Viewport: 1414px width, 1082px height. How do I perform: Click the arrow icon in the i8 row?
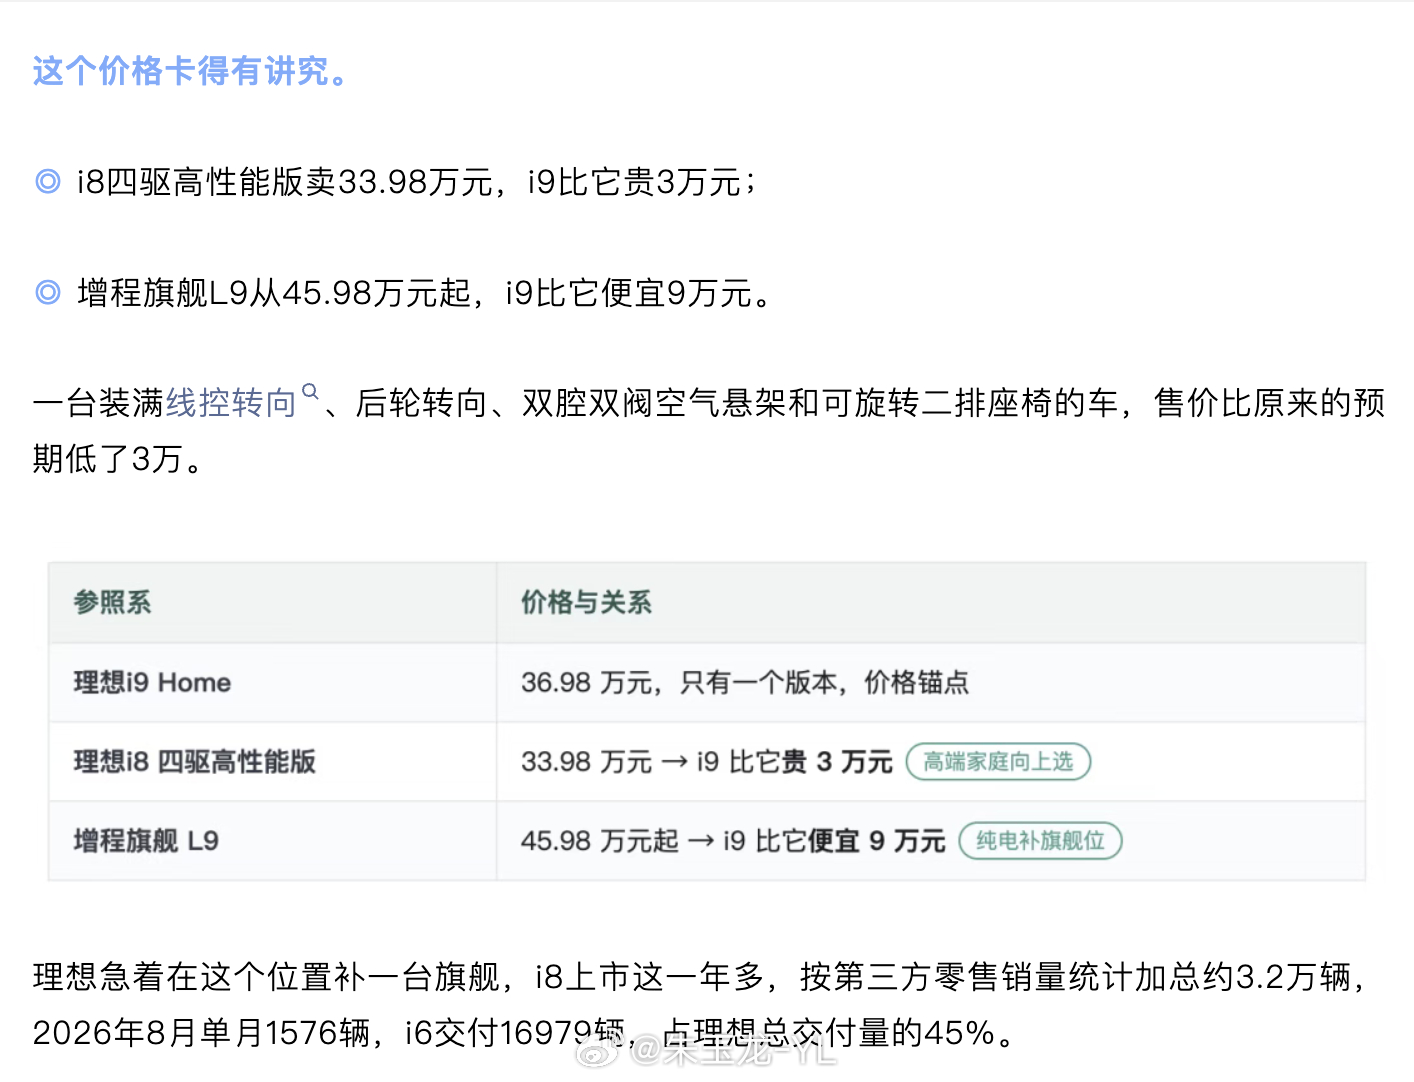point(675,762)
